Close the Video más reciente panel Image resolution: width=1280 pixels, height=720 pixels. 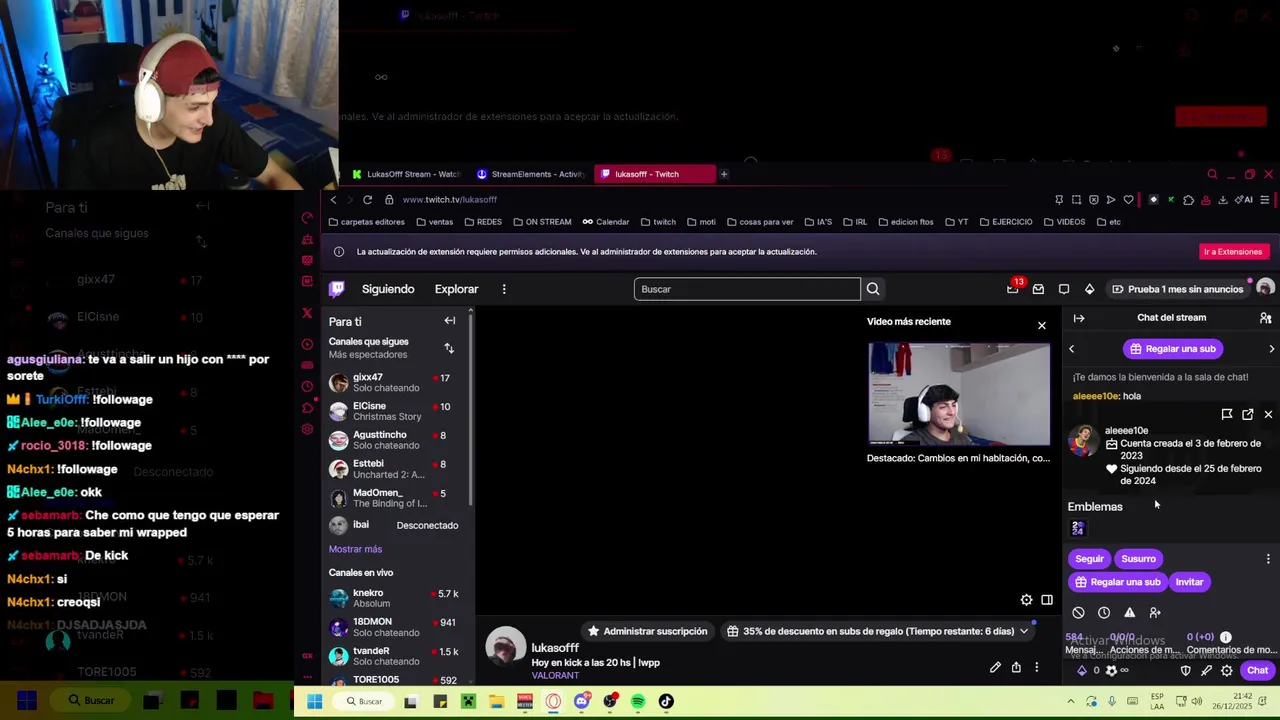click(1041, 325)
